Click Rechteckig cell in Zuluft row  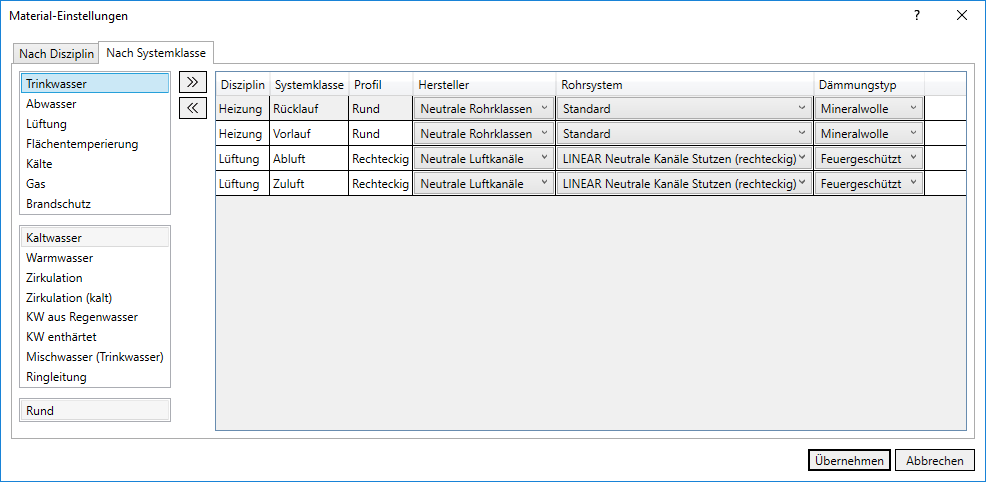(x=381, y=184)
